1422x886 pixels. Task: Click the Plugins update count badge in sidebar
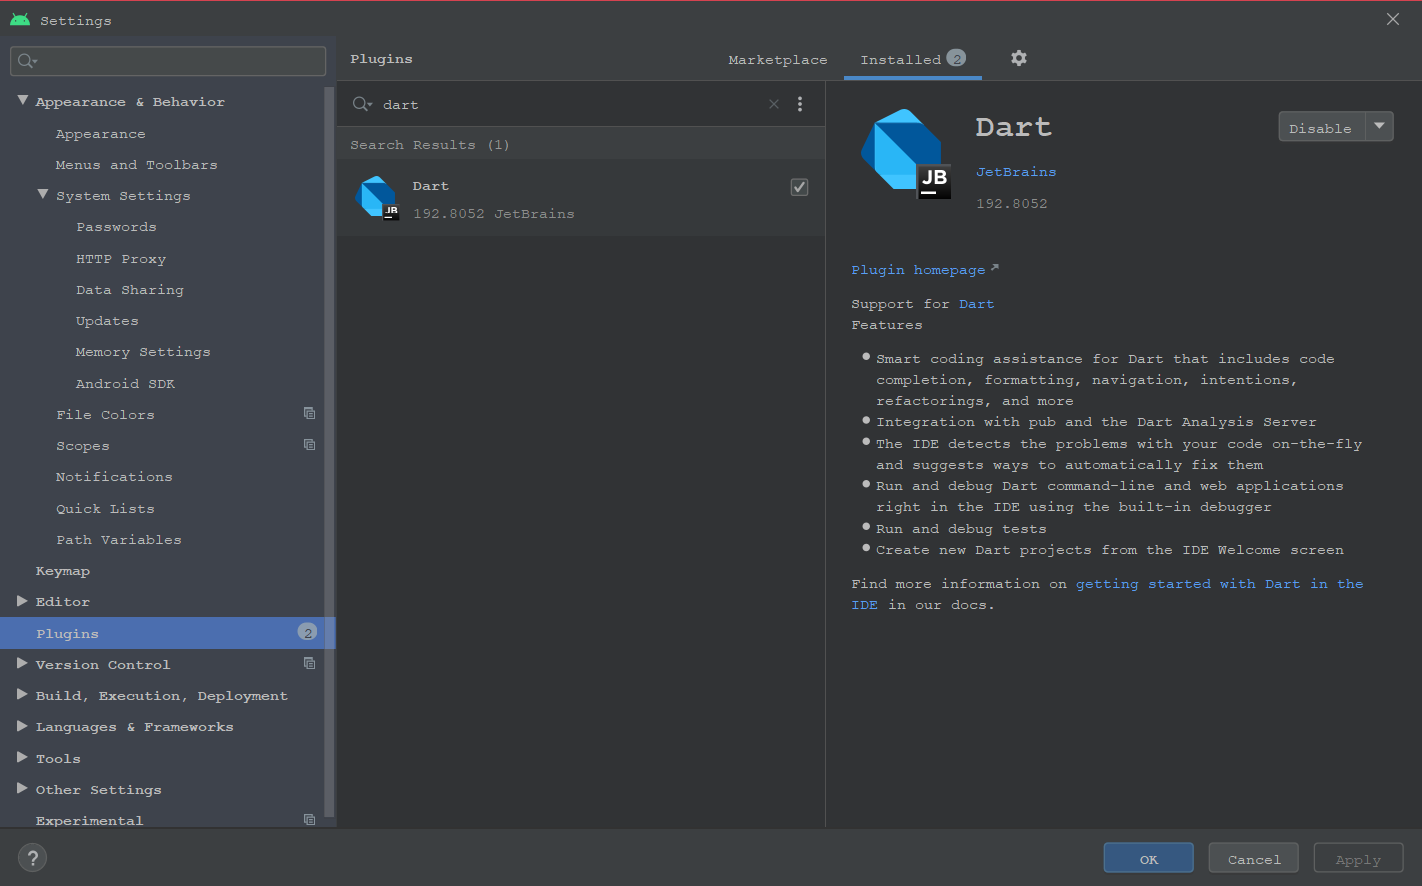(307, 632)
